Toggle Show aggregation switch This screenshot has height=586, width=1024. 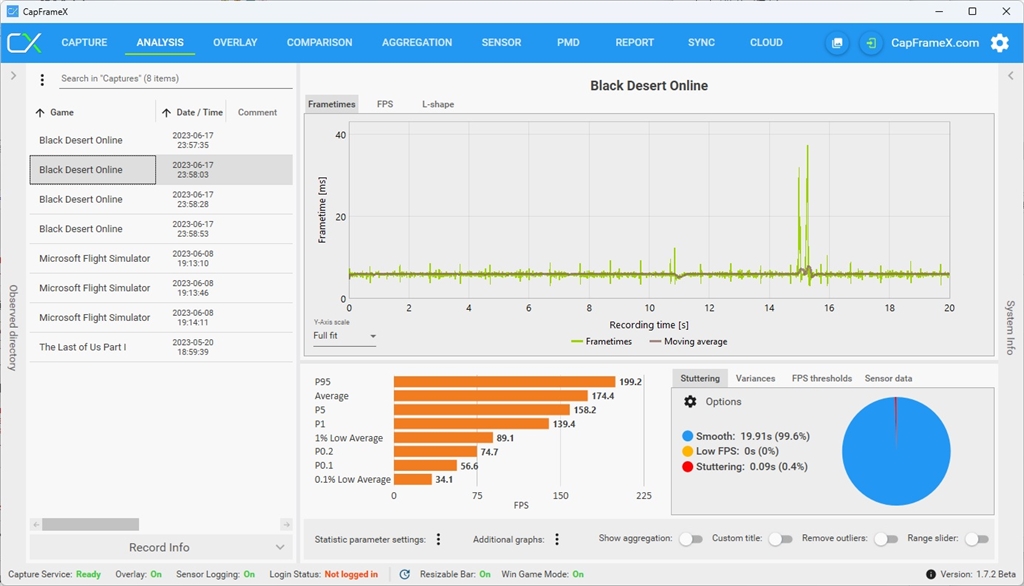click(690, 539)
